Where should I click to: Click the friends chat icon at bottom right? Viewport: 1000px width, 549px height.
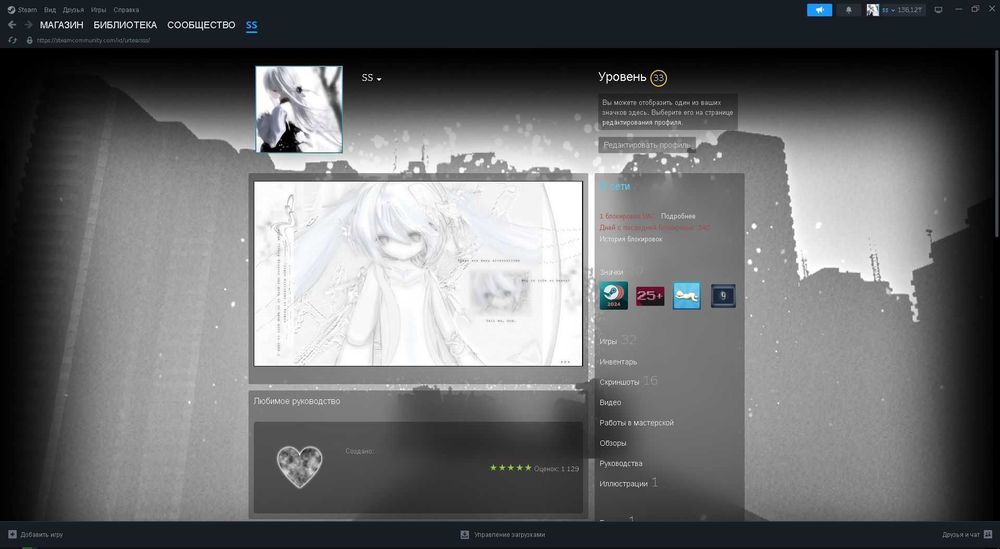pos(988,534)
